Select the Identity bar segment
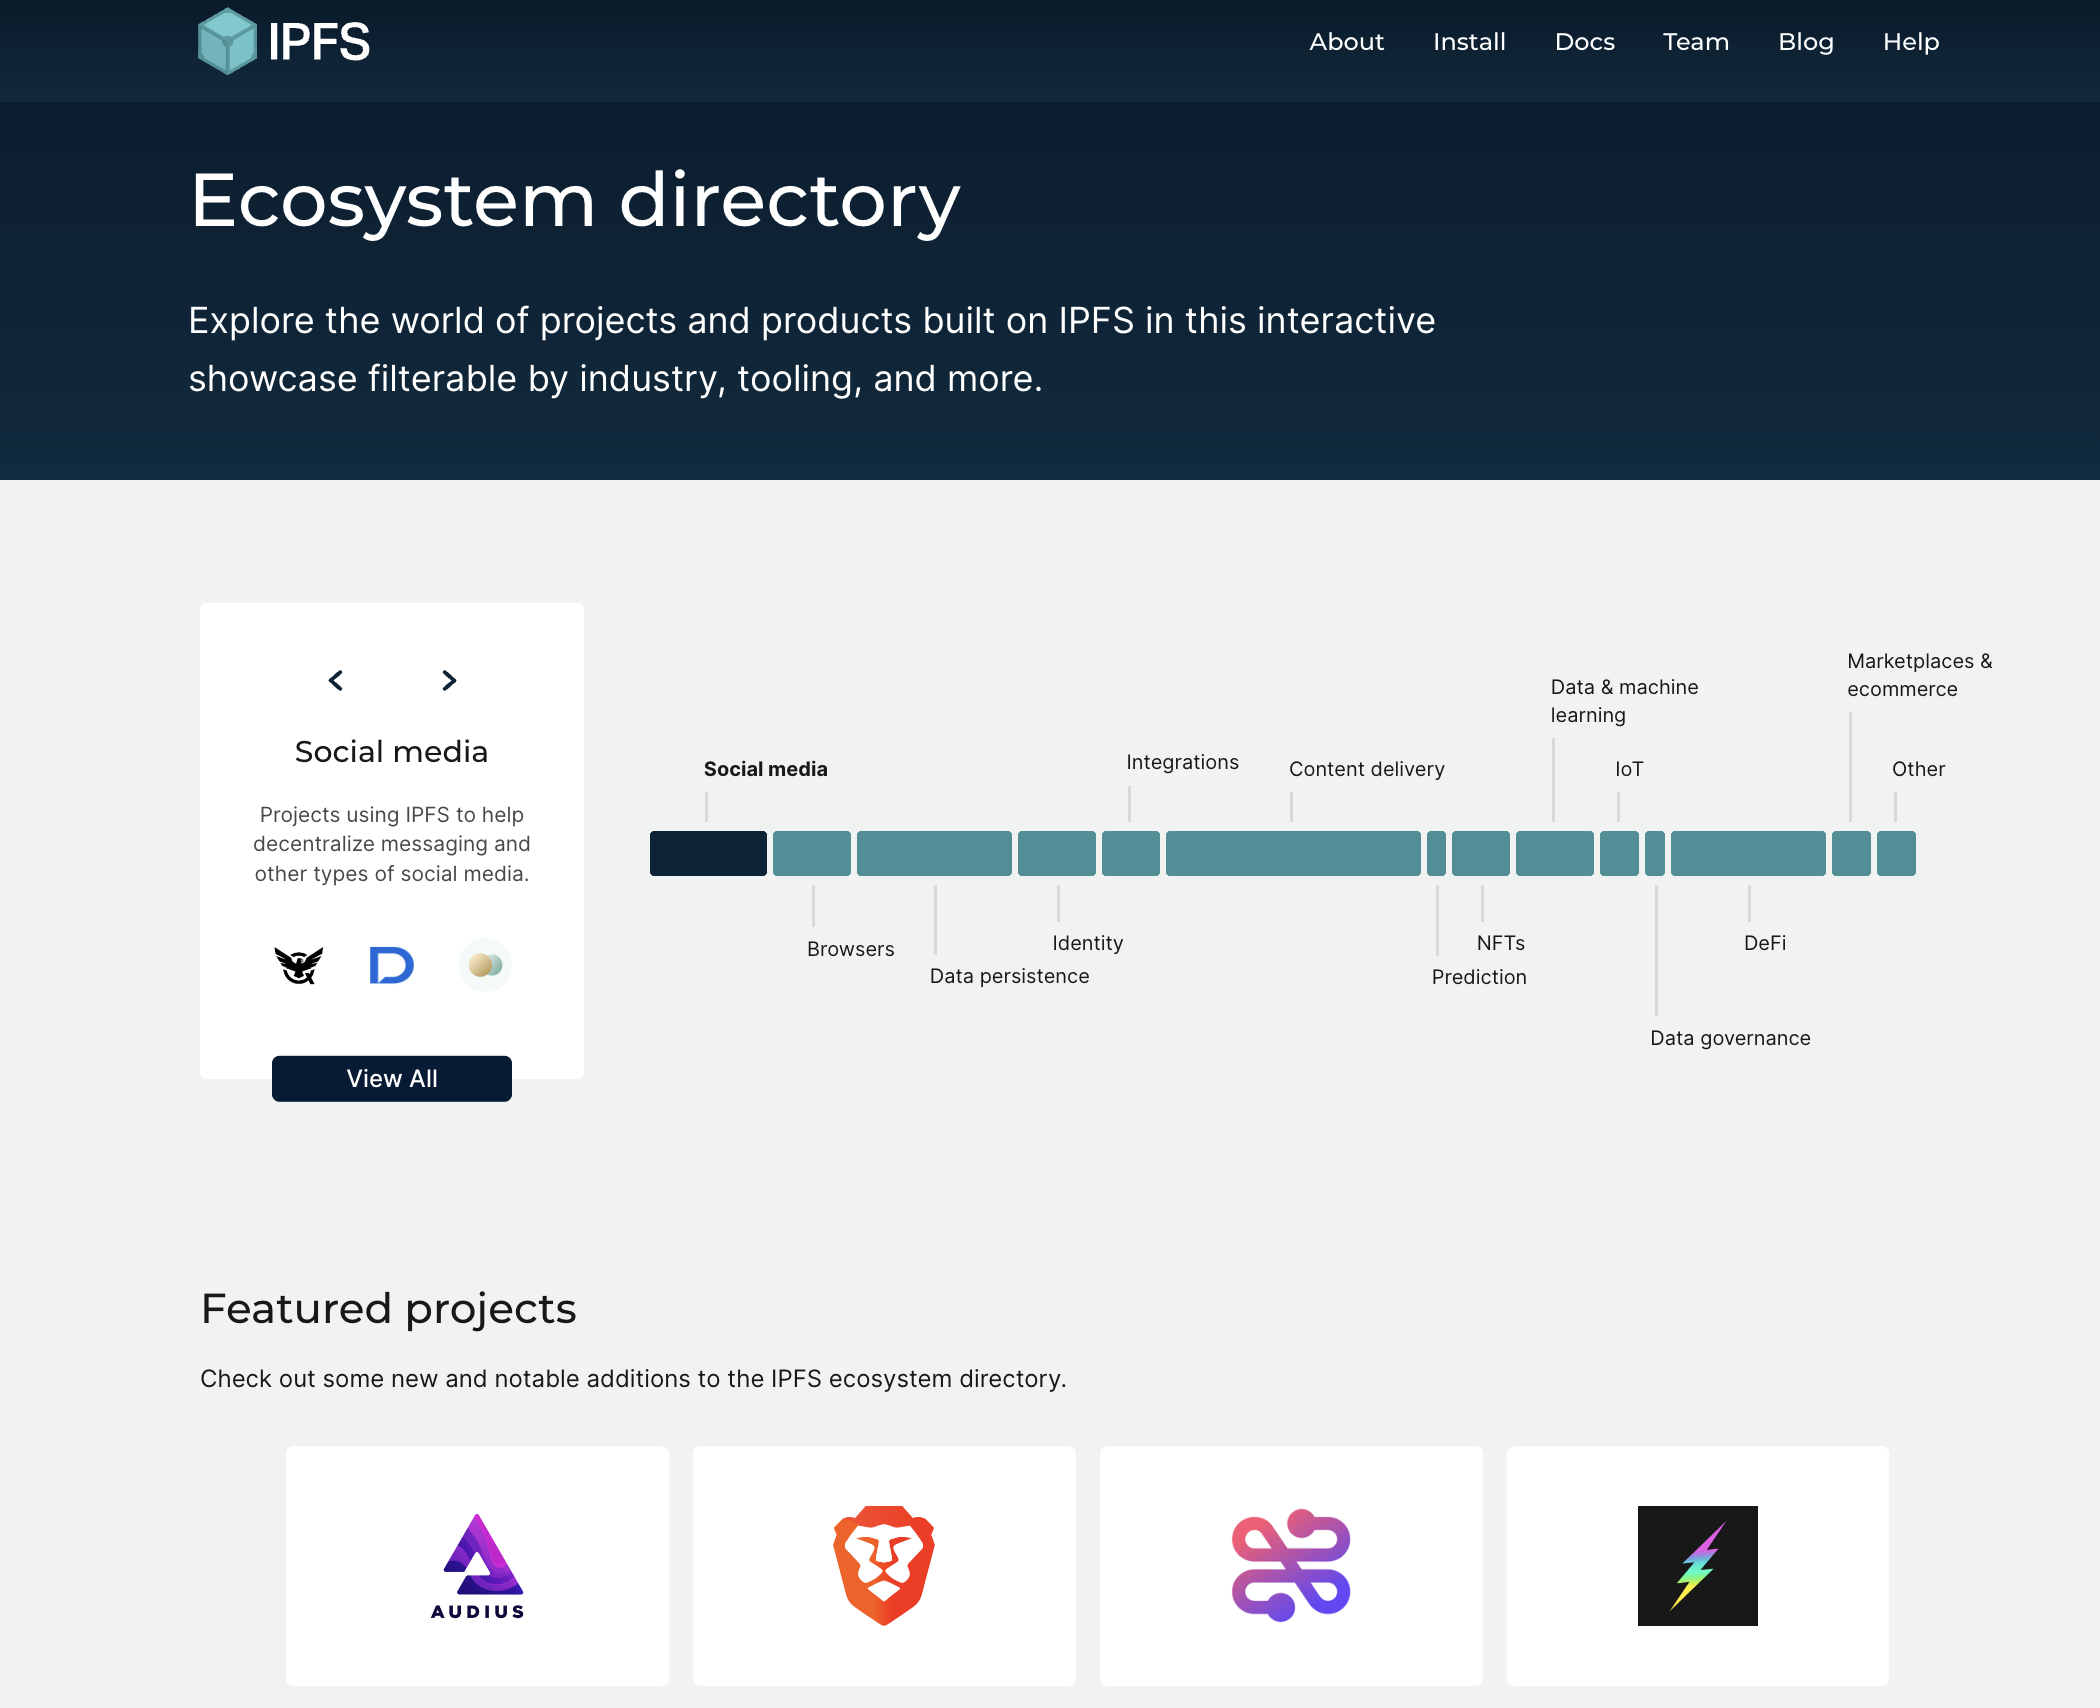Viewport: 2100px width, 1708px height. [x=1057, y=853]
